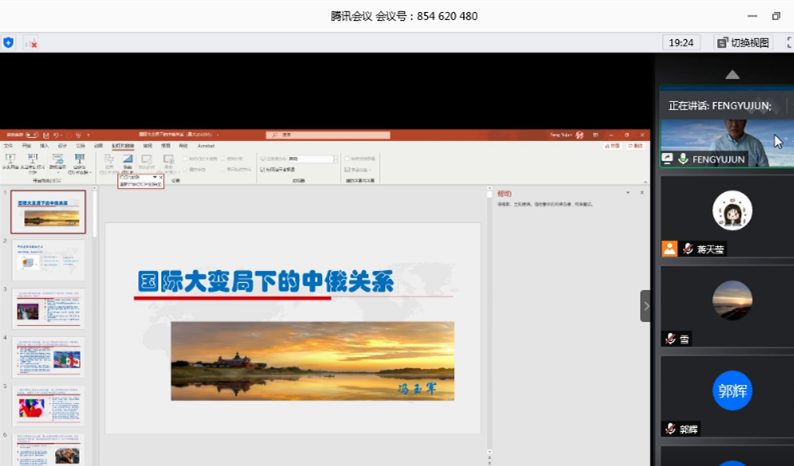This screenshot has height=466, width=794.
Task: Click the PowerPoint save icon in title bar
Action: [x=47, y=135]
